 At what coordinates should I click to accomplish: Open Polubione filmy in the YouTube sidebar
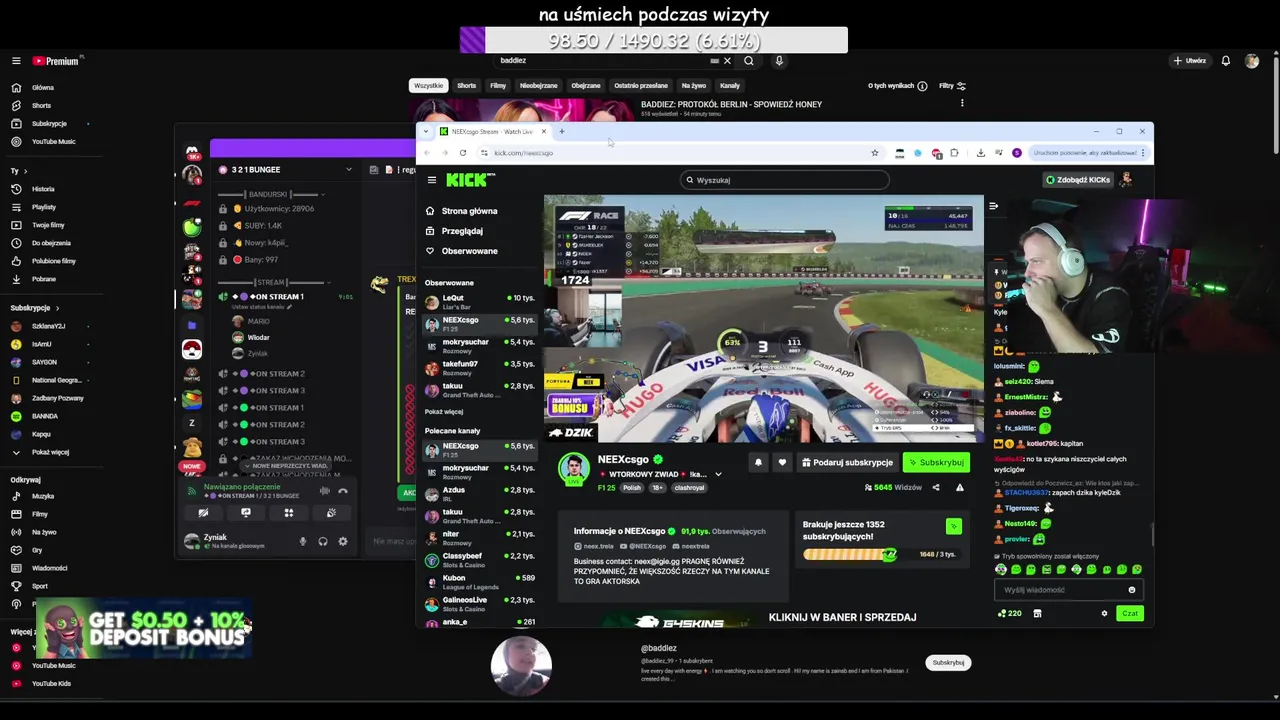(x=53, y=261)
